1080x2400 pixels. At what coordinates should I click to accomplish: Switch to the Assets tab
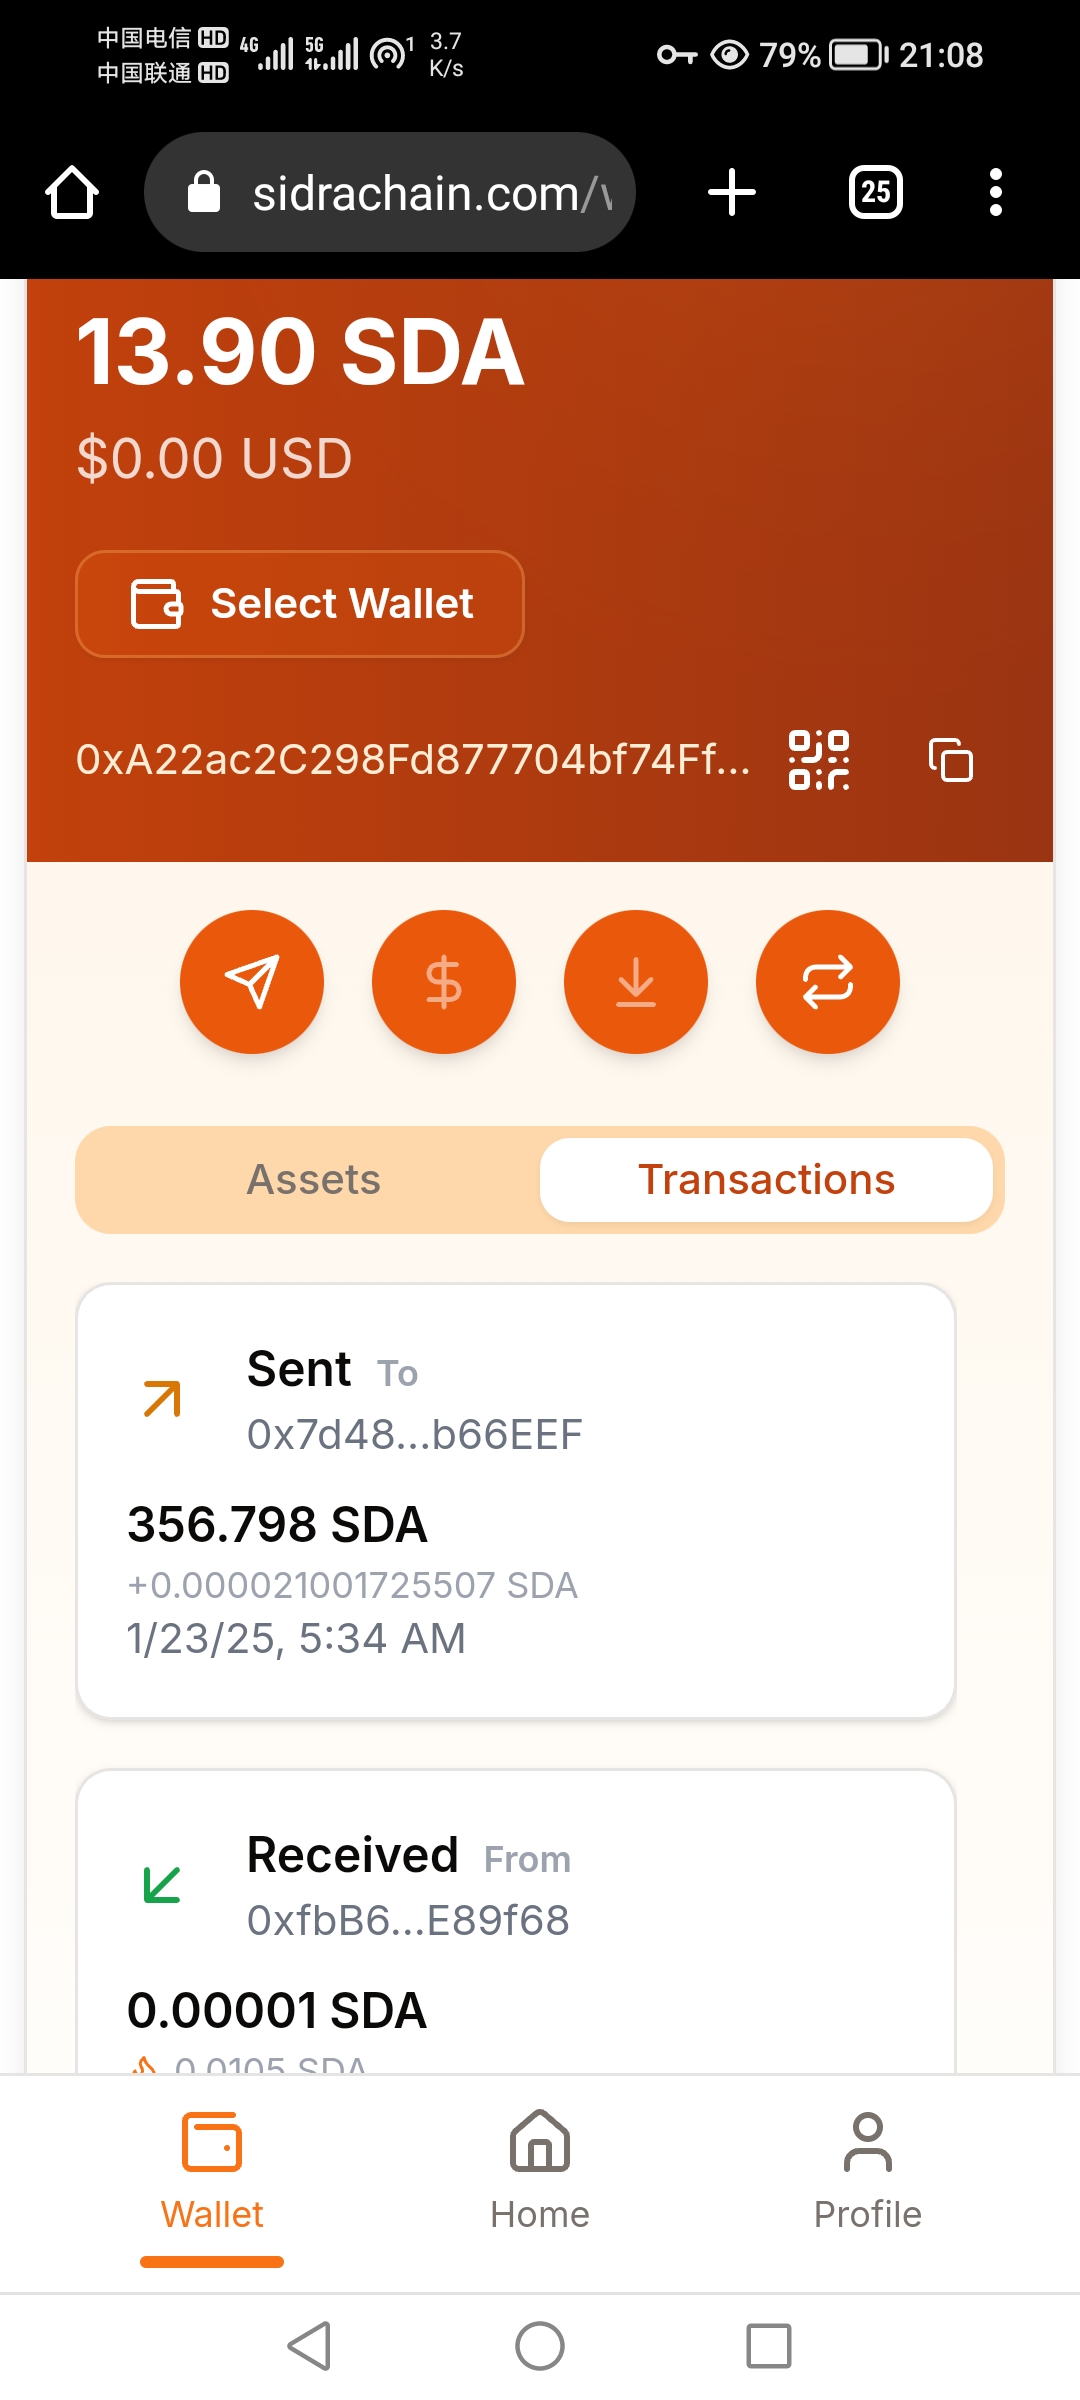313,1180
